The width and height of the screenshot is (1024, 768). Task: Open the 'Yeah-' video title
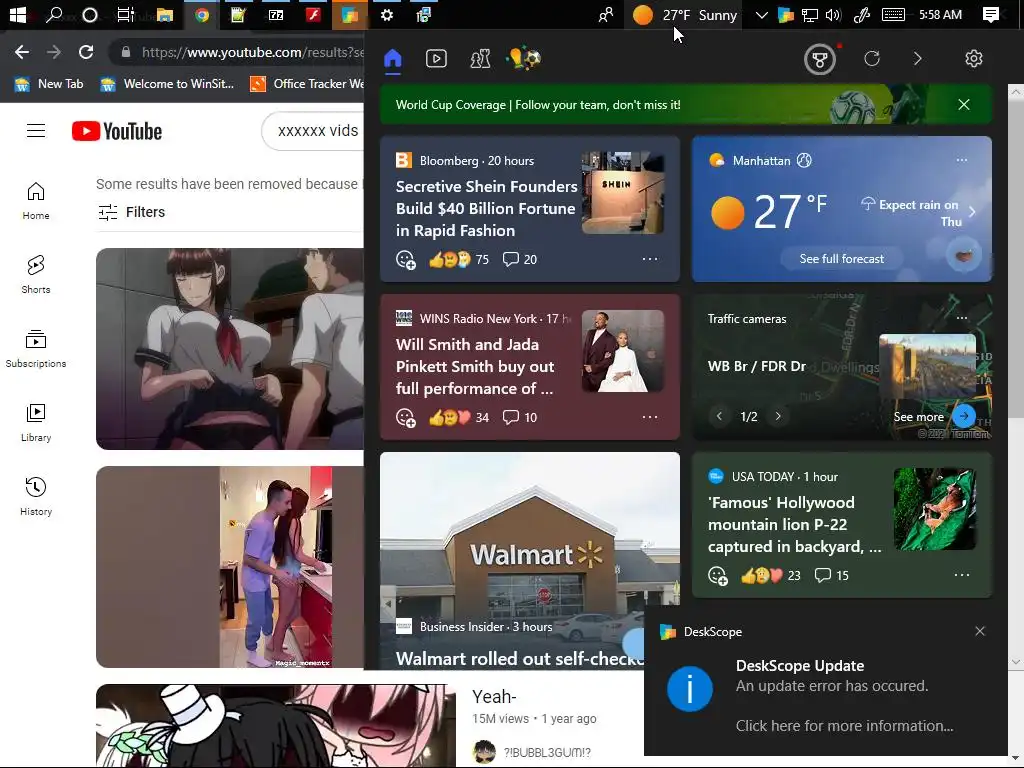coord(494,697)
